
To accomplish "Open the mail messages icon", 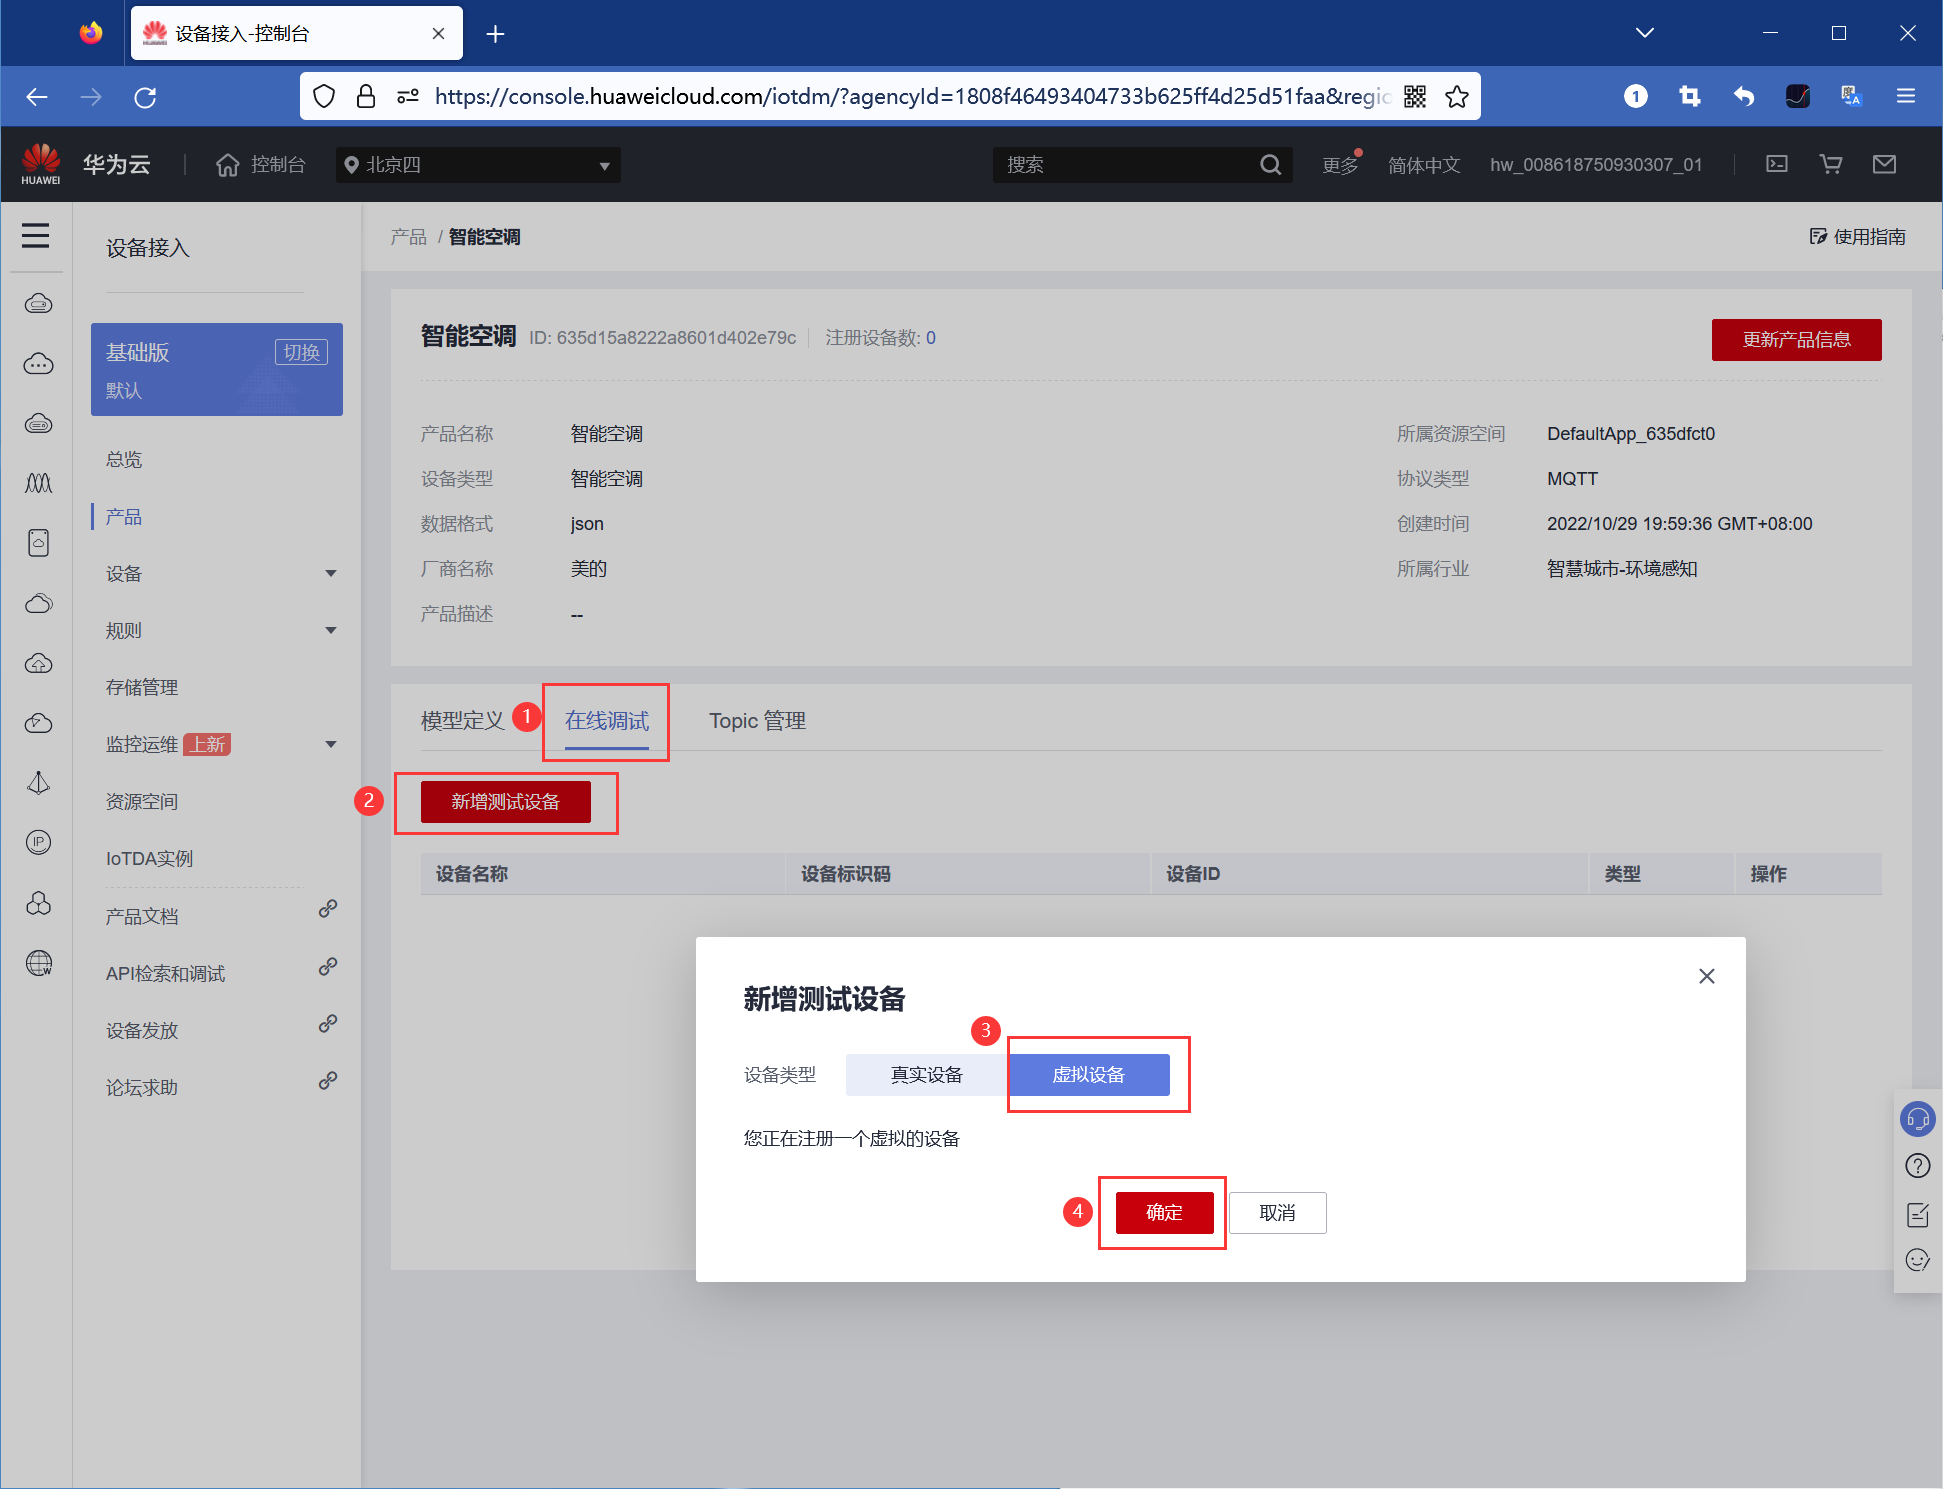I will pos(1884,164).
